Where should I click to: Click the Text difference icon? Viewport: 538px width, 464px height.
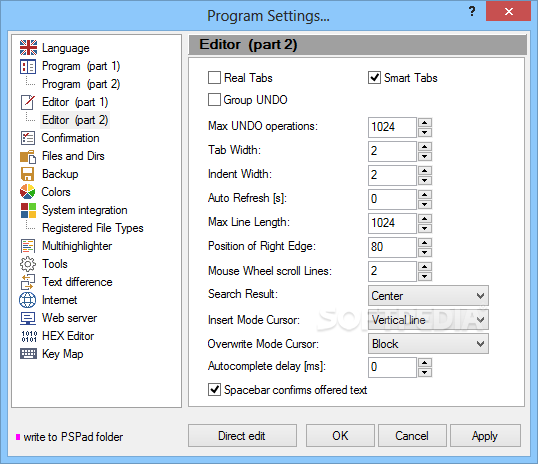(28, 282)
